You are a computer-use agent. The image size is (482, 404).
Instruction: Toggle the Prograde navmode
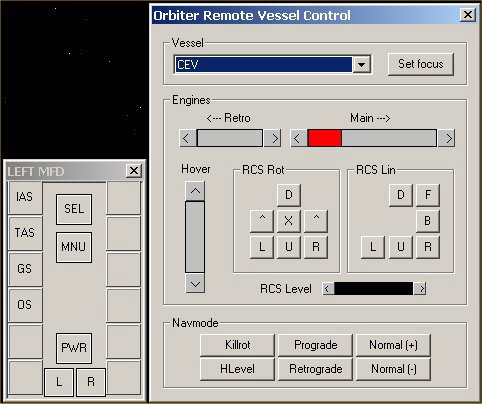coord(315,345)
